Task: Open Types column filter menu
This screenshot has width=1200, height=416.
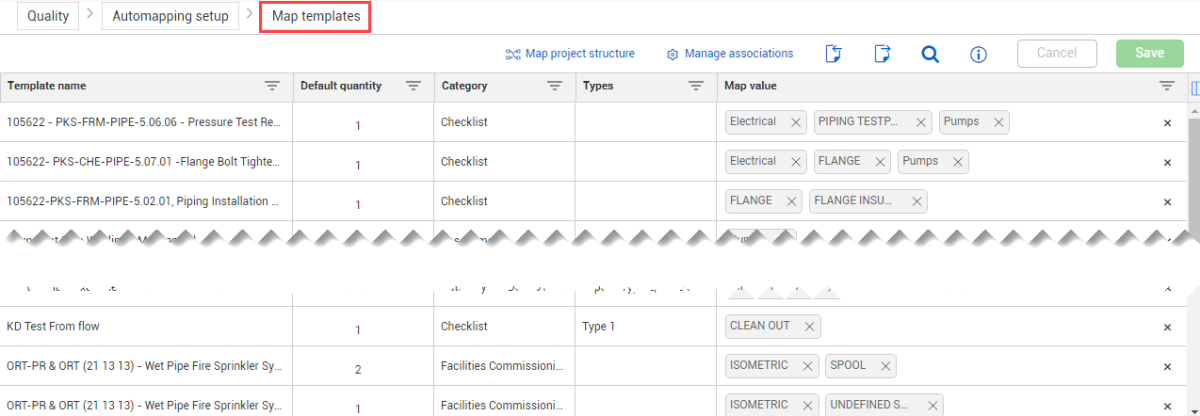Action: 696,86
